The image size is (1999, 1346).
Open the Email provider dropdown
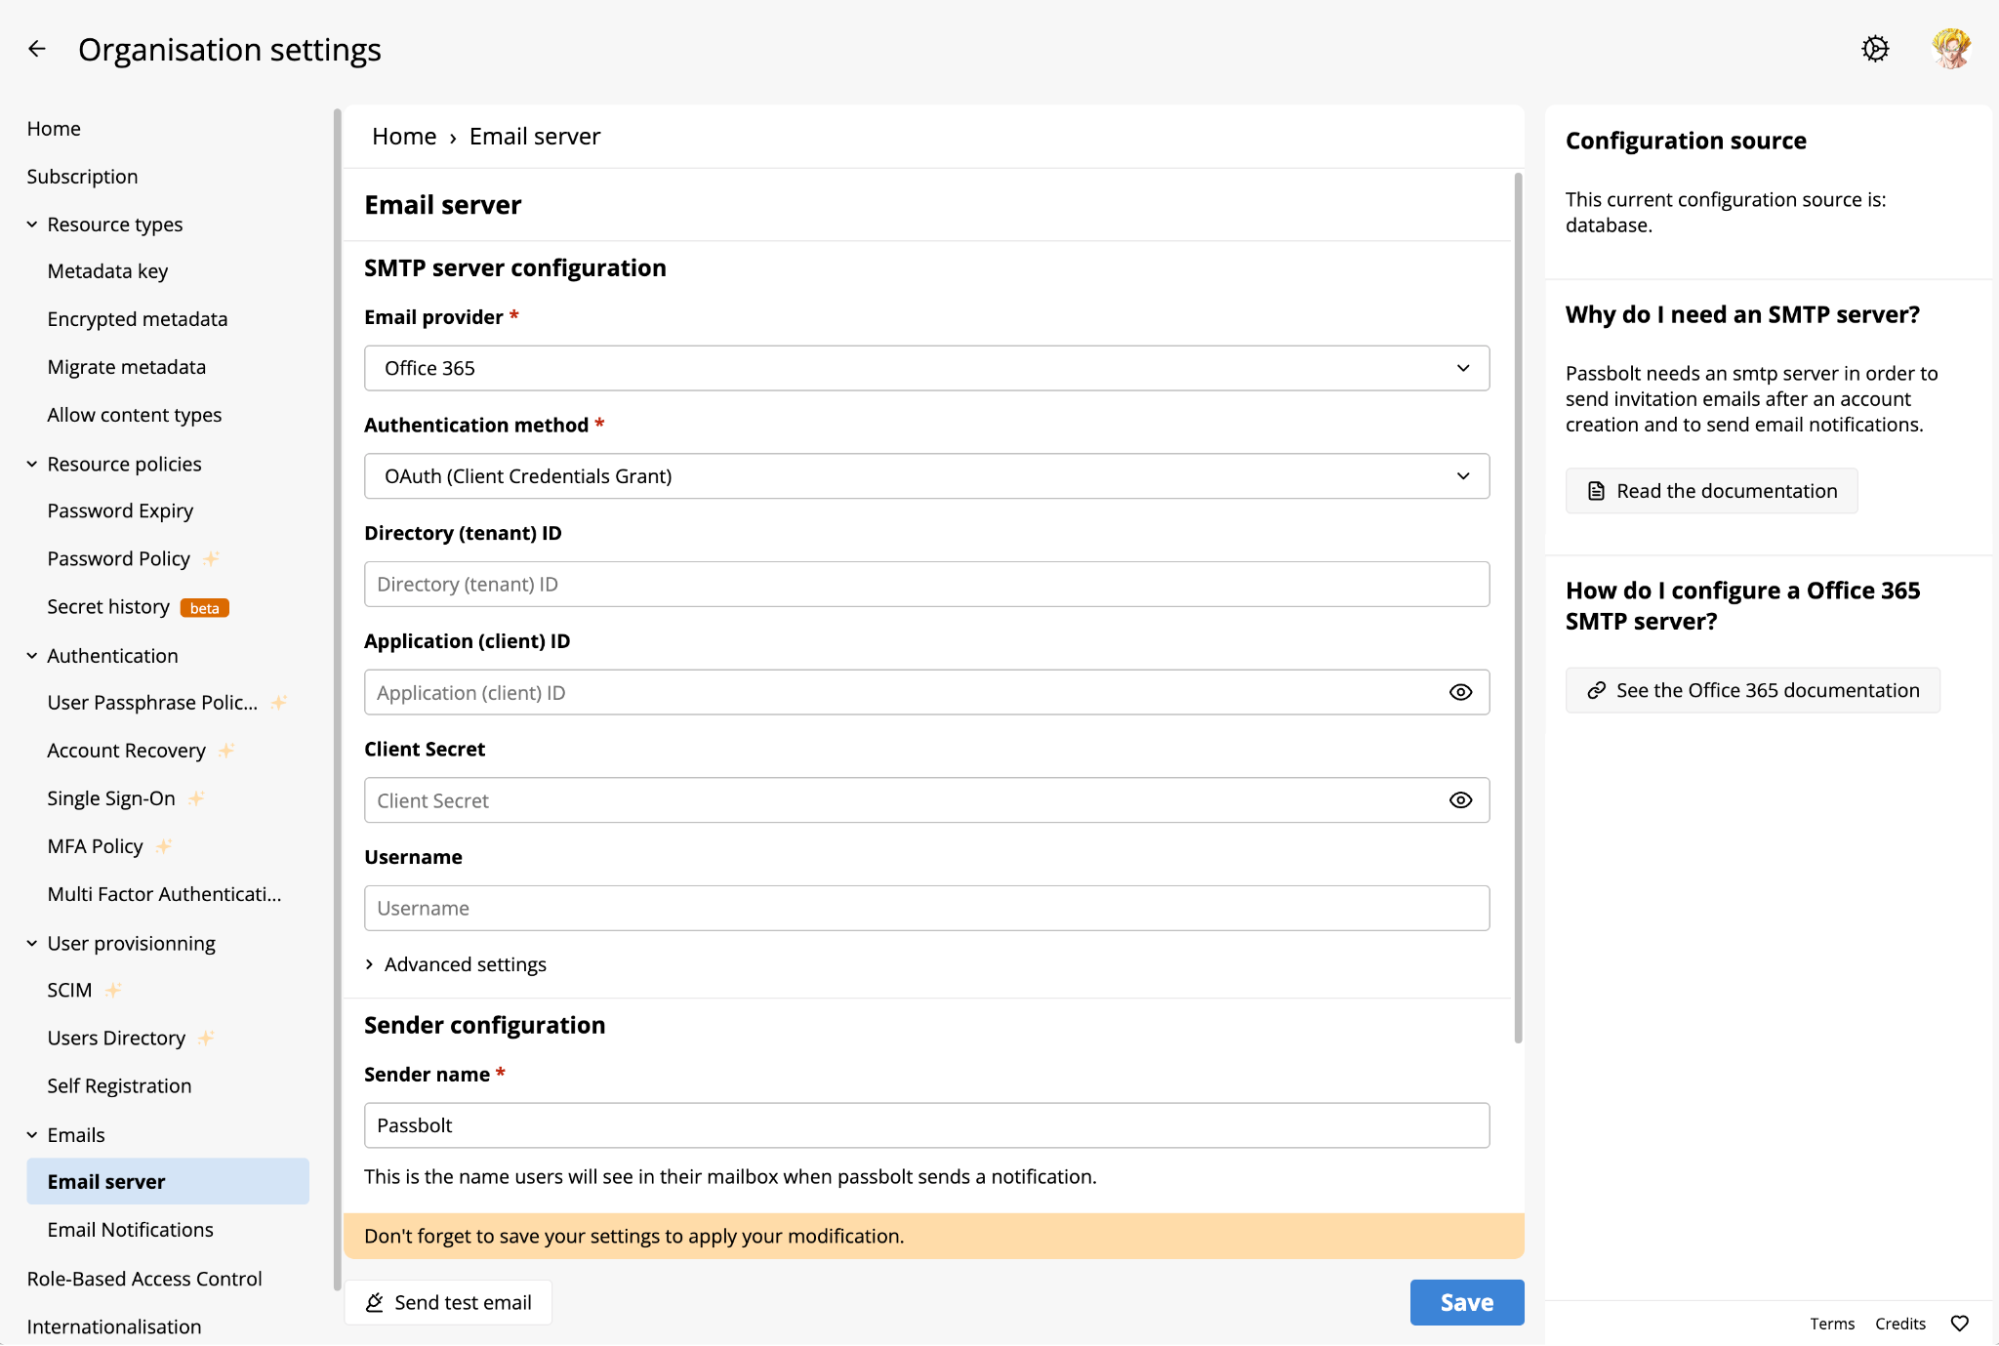click(926, 368)
